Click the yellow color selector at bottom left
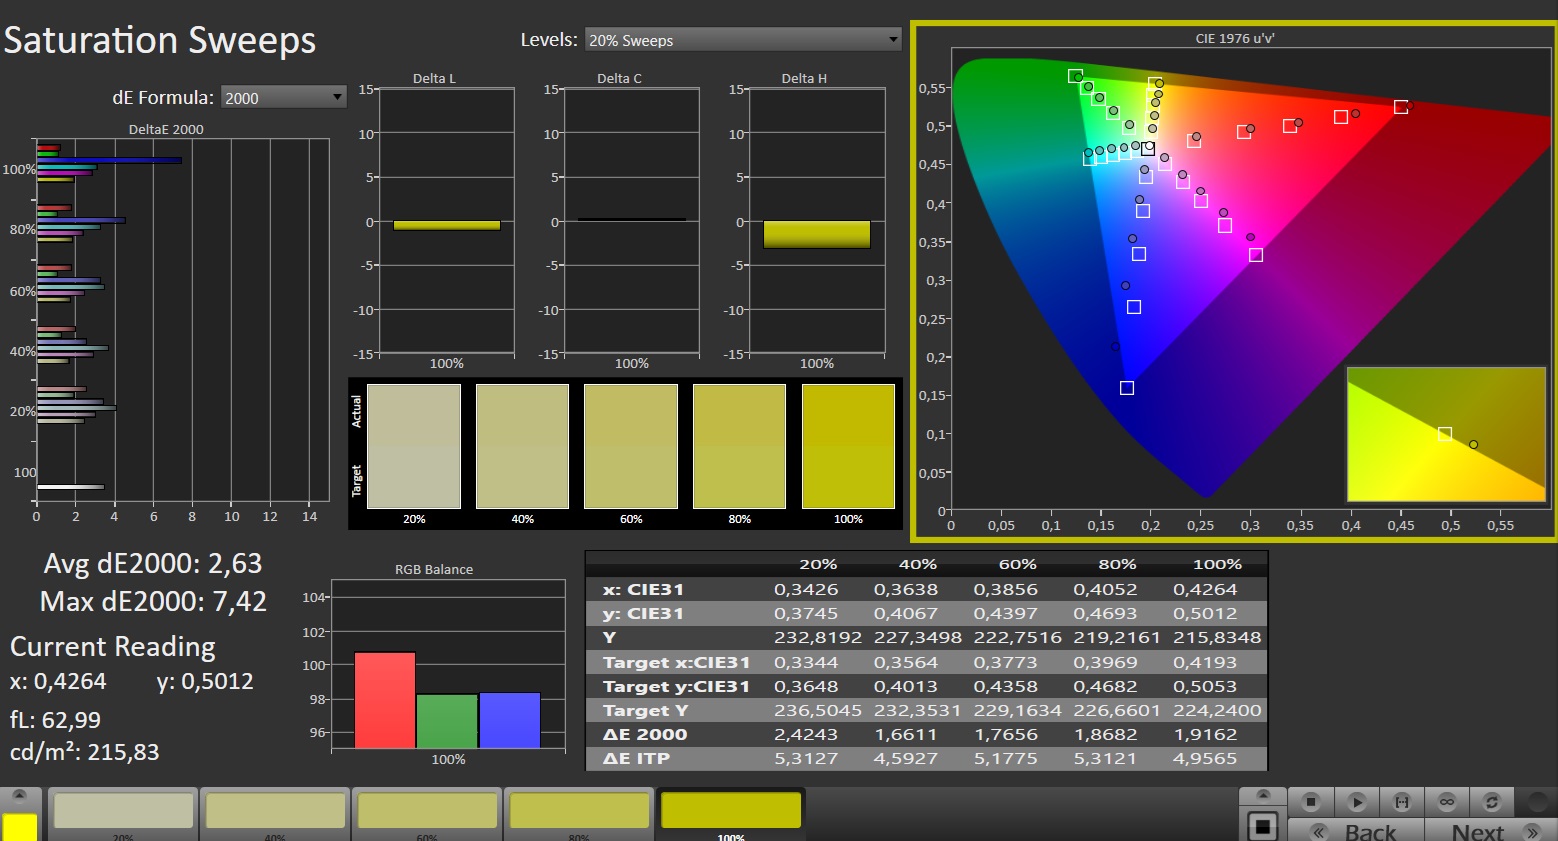 [x=19, y=827]
